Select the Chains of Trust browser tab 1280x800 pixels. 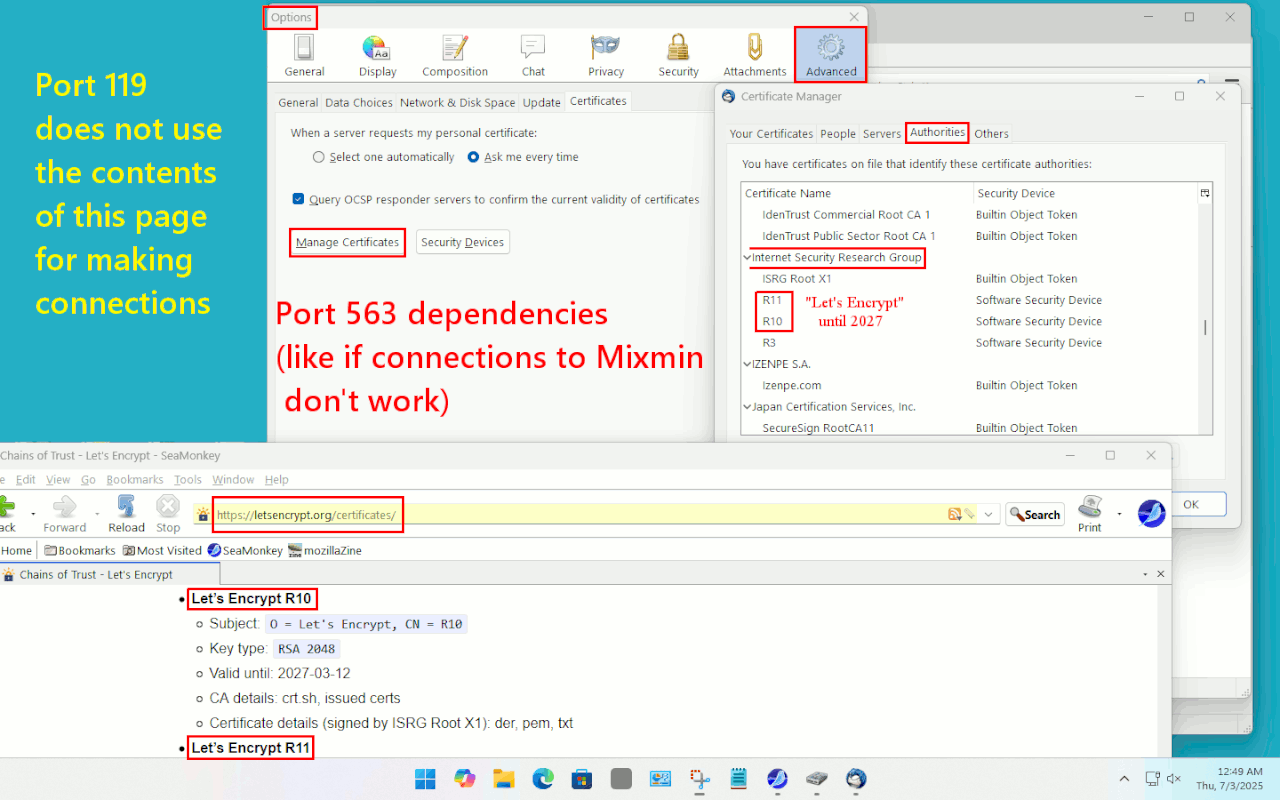point(109,575)
